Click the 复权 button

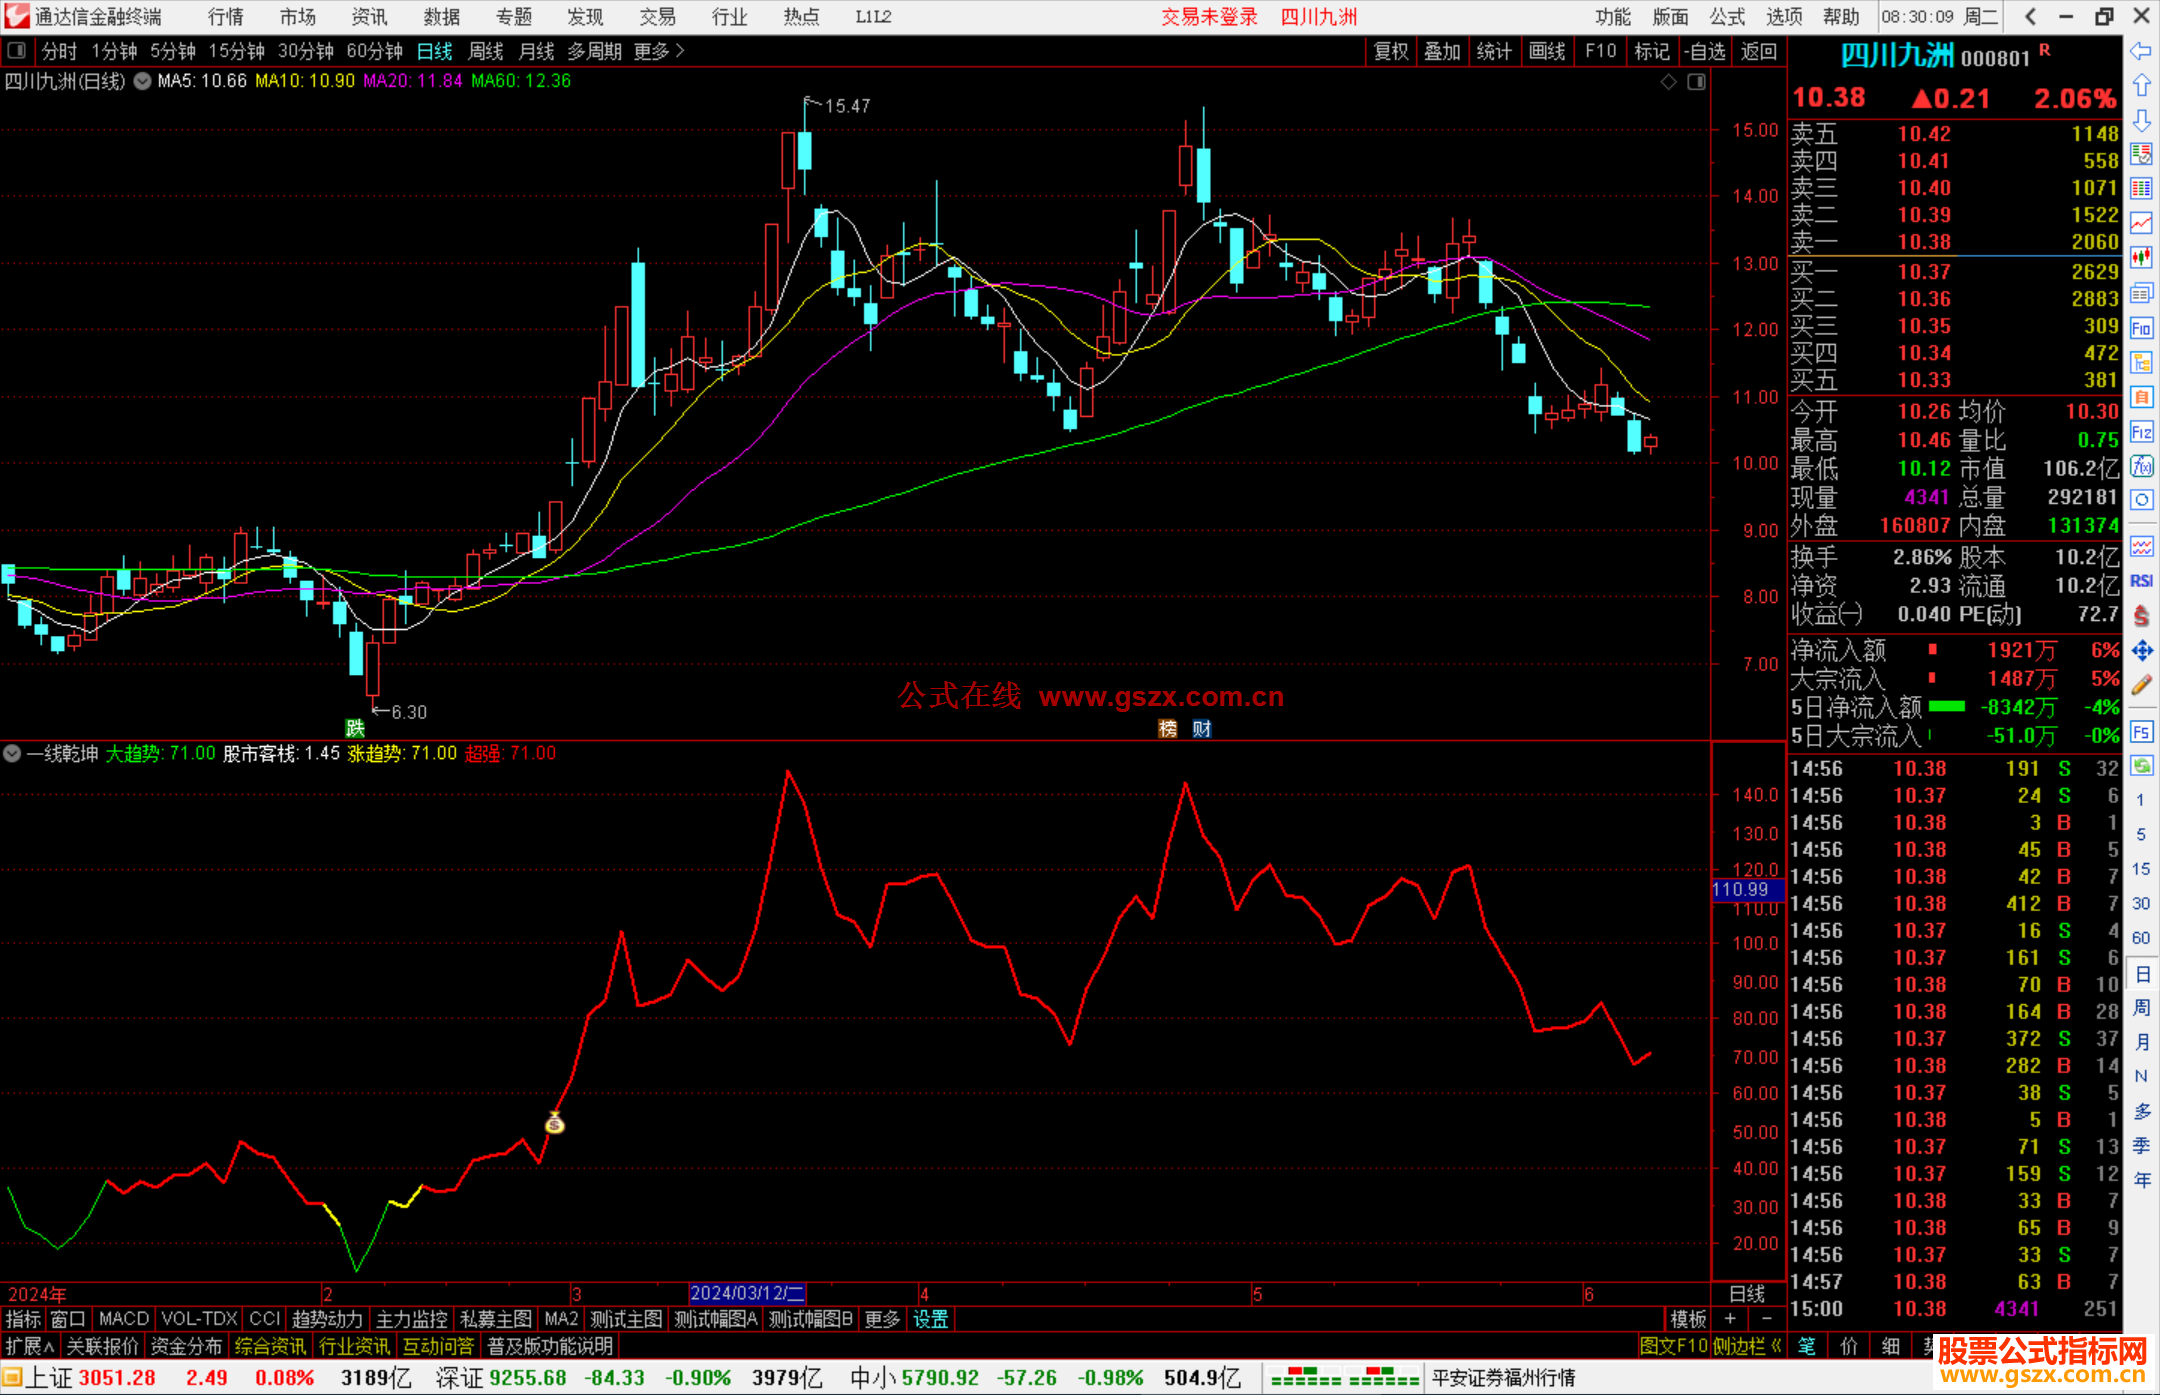click(1390, 51)
